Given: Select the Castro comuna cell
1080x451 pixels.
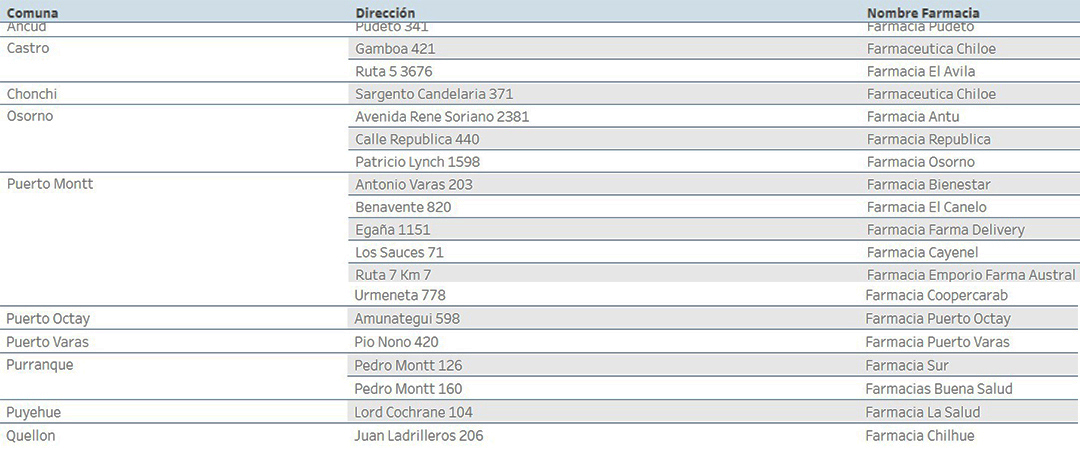Looking at the screenshot, I should coord(28,48).
